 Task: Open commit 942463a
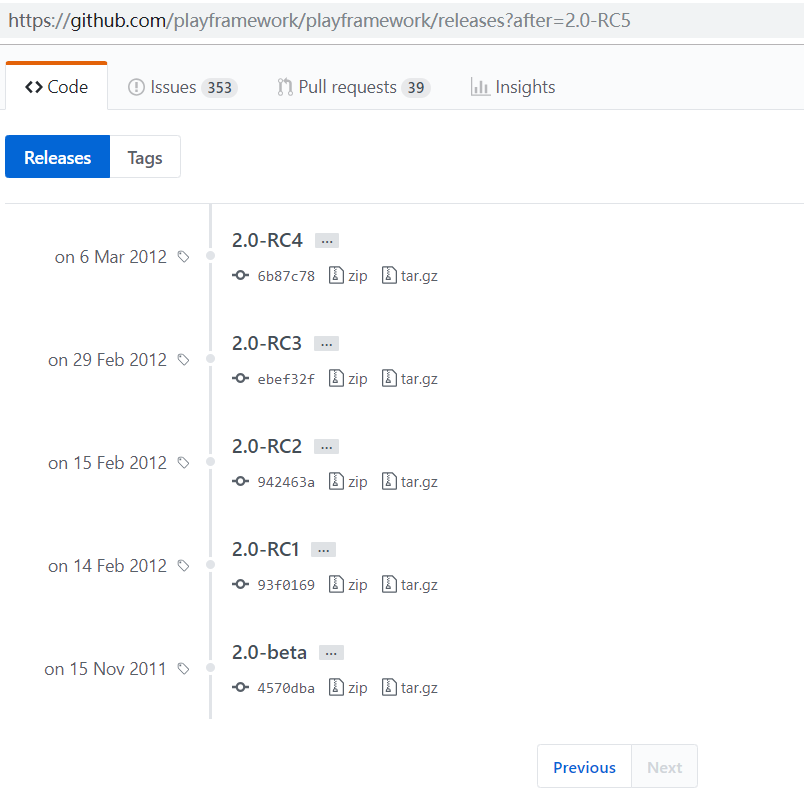tap(286, 482)
